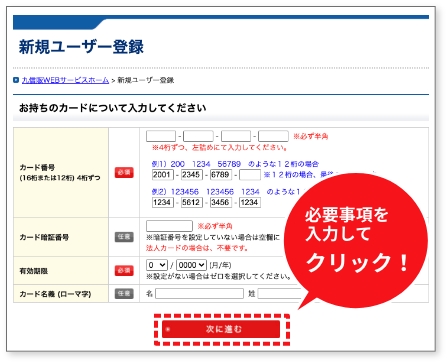This screenshot has width=448, height=364.
Task: Select the second card number input box
Action: (x=198, y=136)
